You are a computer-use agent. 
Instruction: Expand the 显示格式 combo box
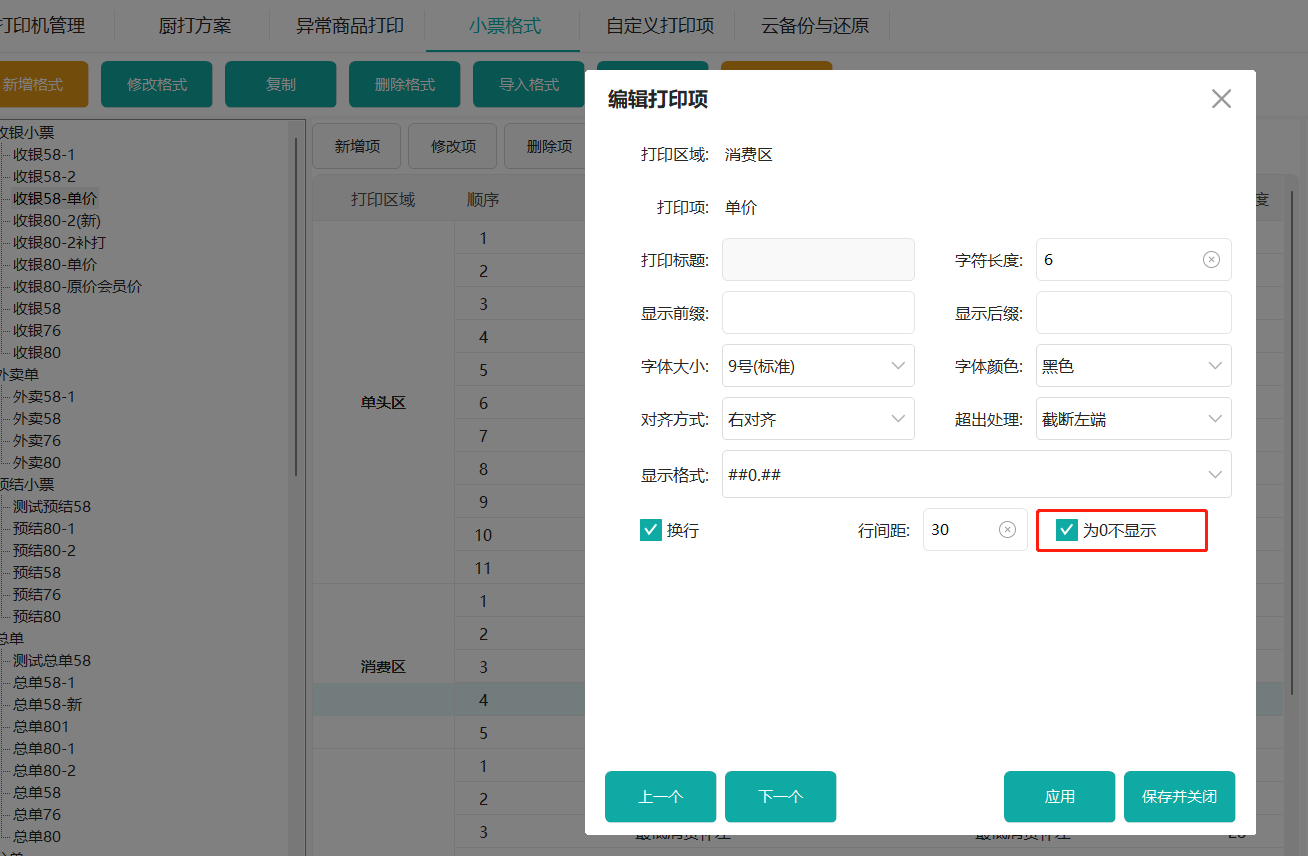tap(976, 474)
